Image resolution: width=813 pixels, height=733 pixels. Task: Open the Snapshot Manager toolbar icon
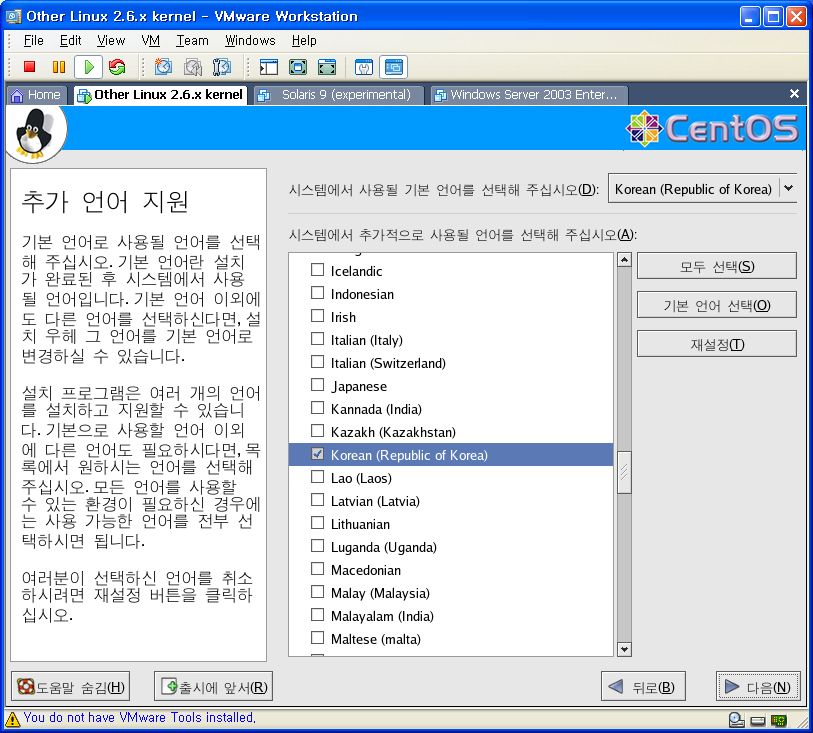point(222,67)
